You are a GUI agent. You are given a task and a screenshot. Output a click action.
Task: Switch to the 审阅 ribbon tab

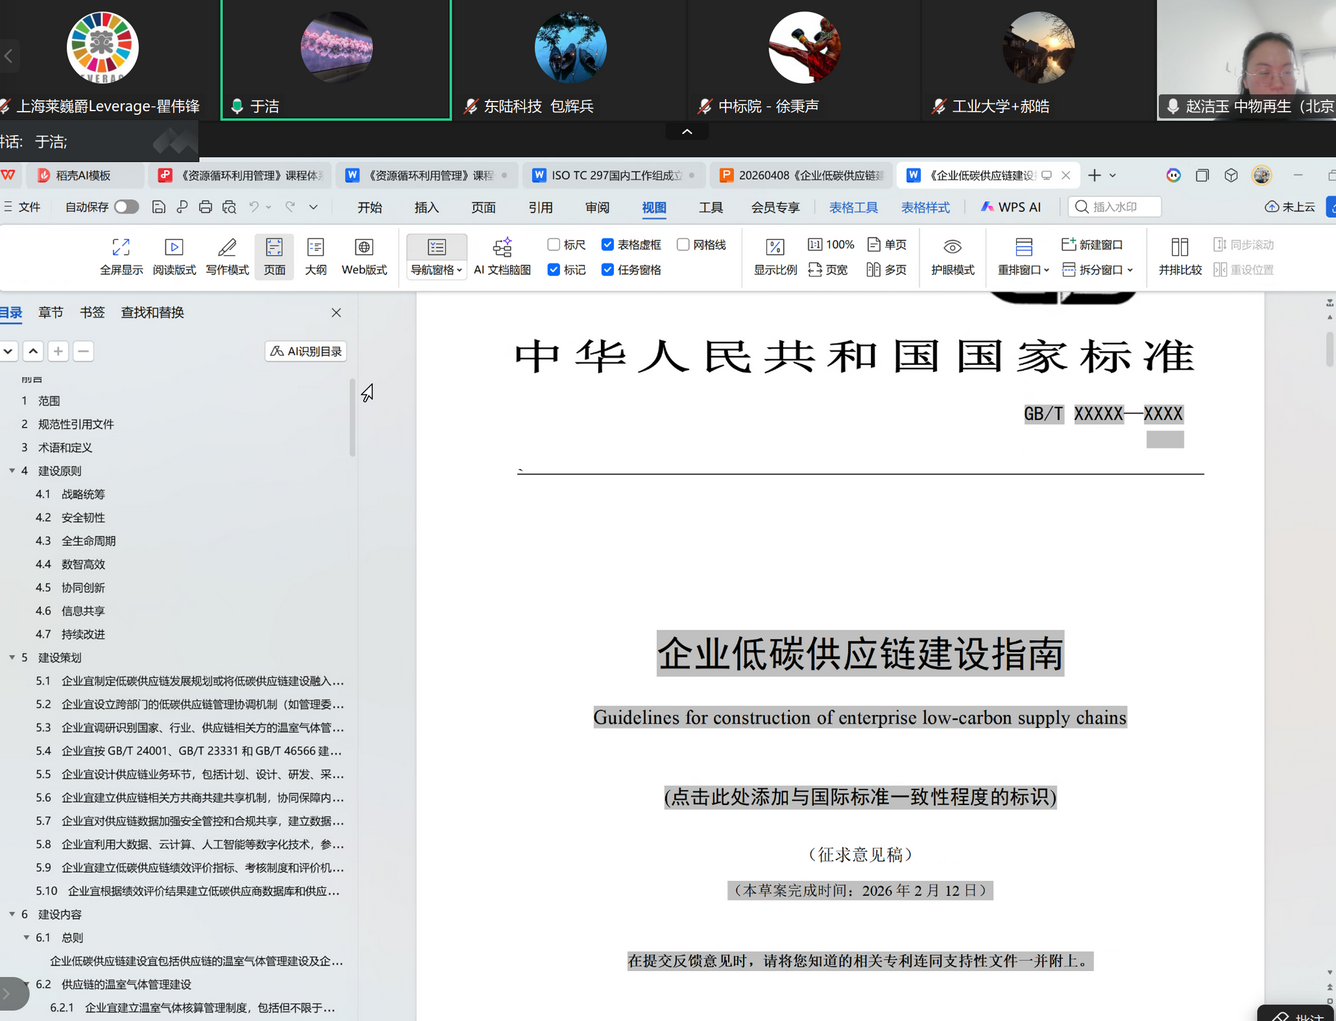click(x=597, y=207)
